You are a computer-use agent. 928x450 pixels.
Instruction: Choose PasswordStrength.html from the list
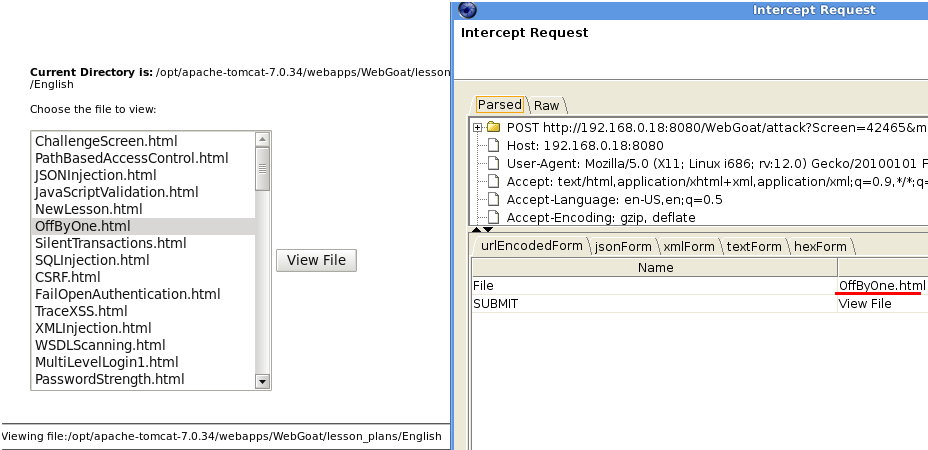coord(109,379)
